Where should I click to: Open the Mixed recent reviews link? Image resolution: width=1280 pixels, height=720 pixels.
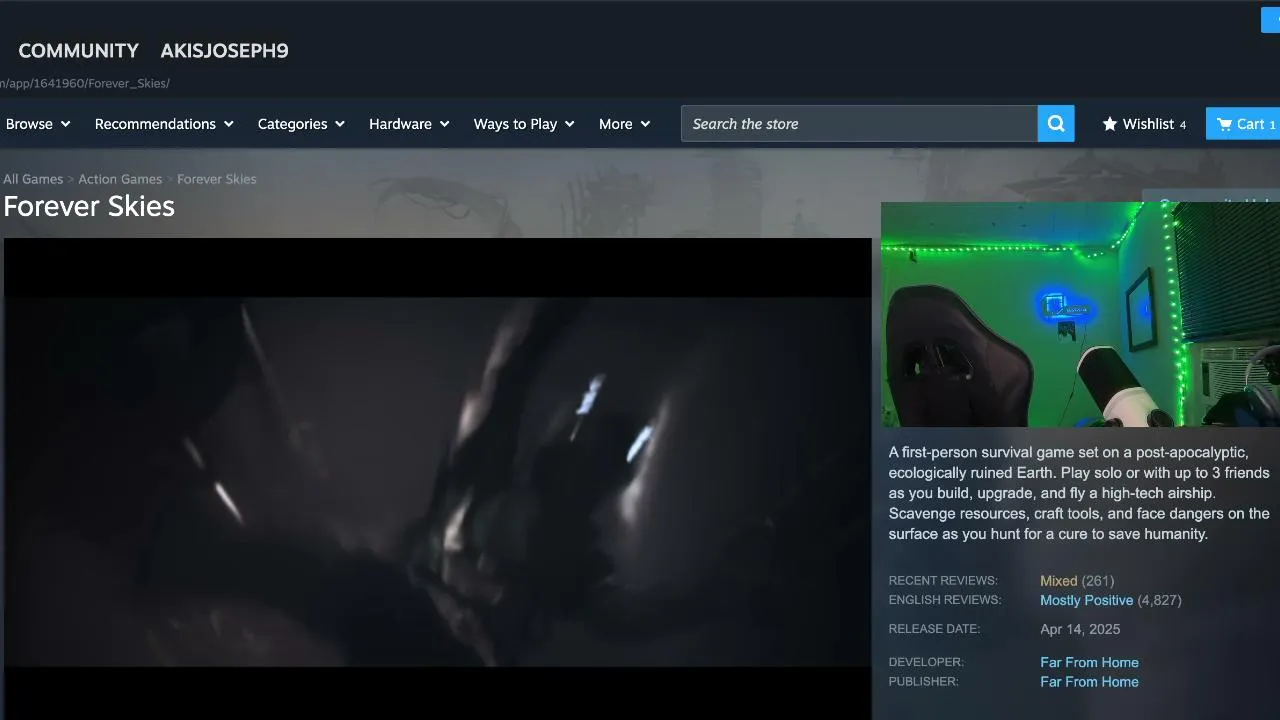[x=1059, y=581]
